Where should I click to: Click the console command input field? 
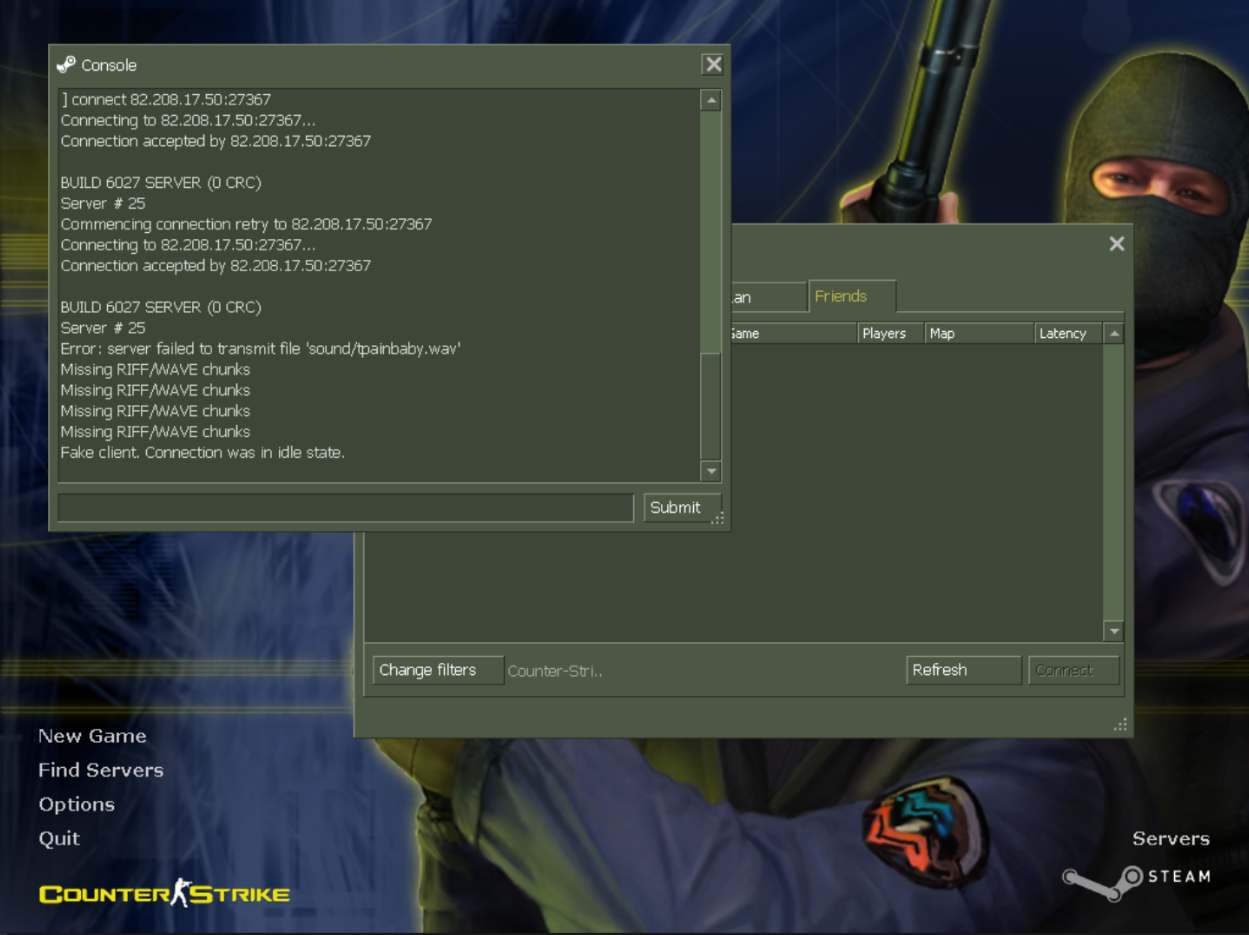tap(345, 508)
